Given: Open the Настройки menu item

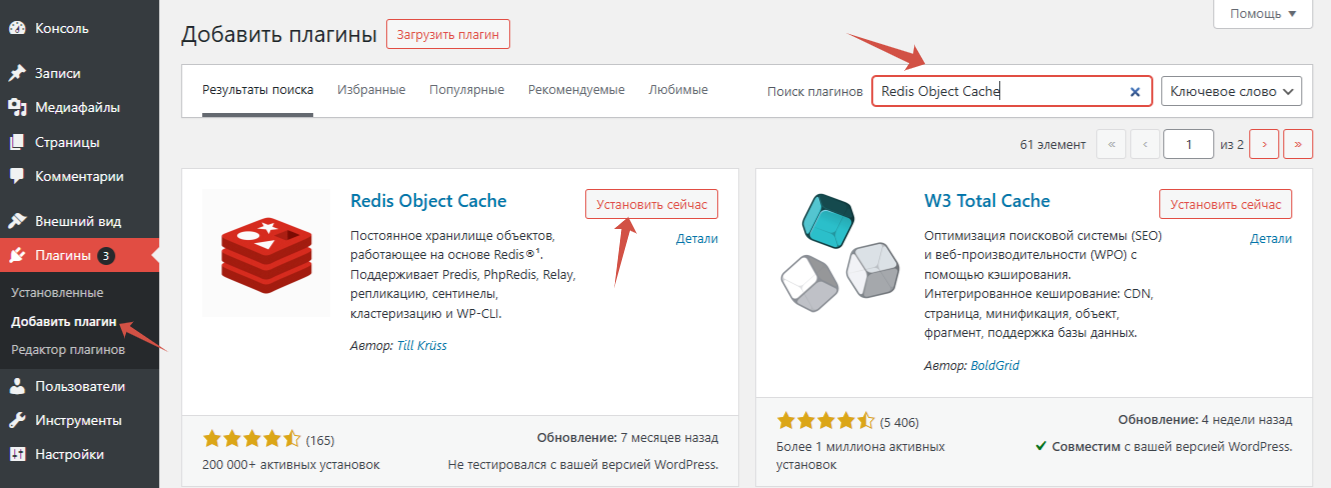Looking at the screenshot, I should click(x=80, y=454).
